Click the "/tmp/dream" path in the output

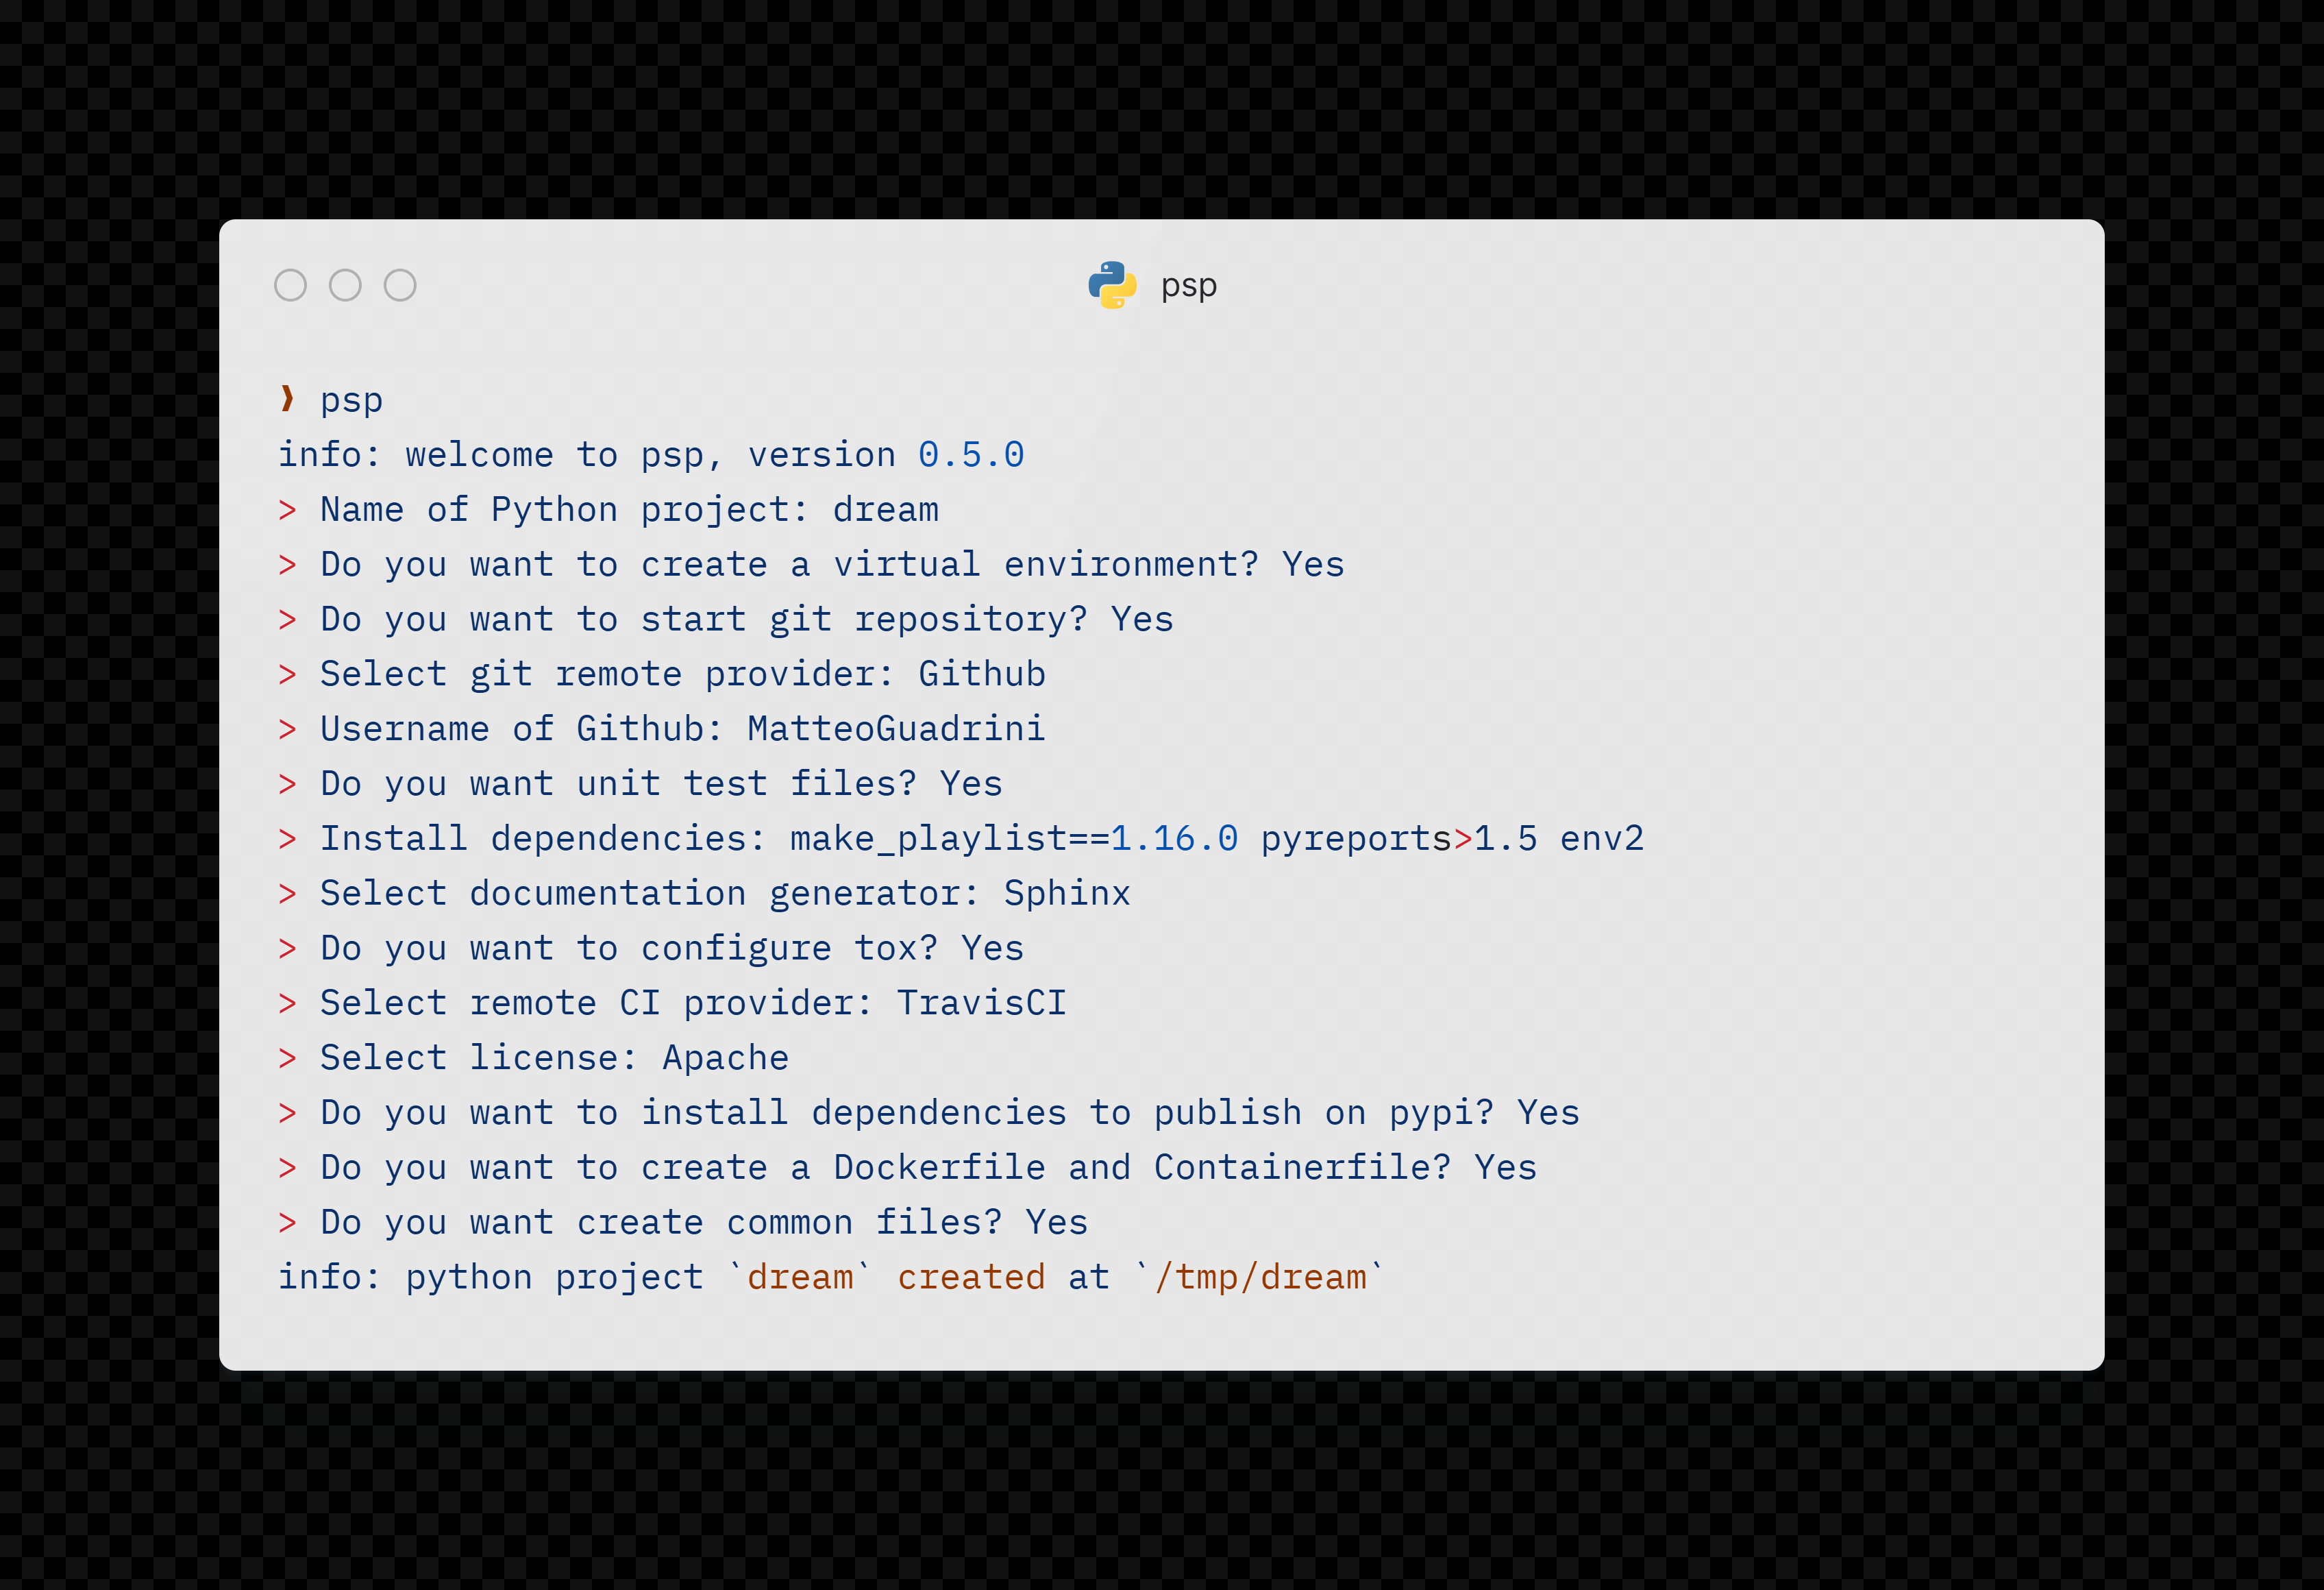1261,1277
